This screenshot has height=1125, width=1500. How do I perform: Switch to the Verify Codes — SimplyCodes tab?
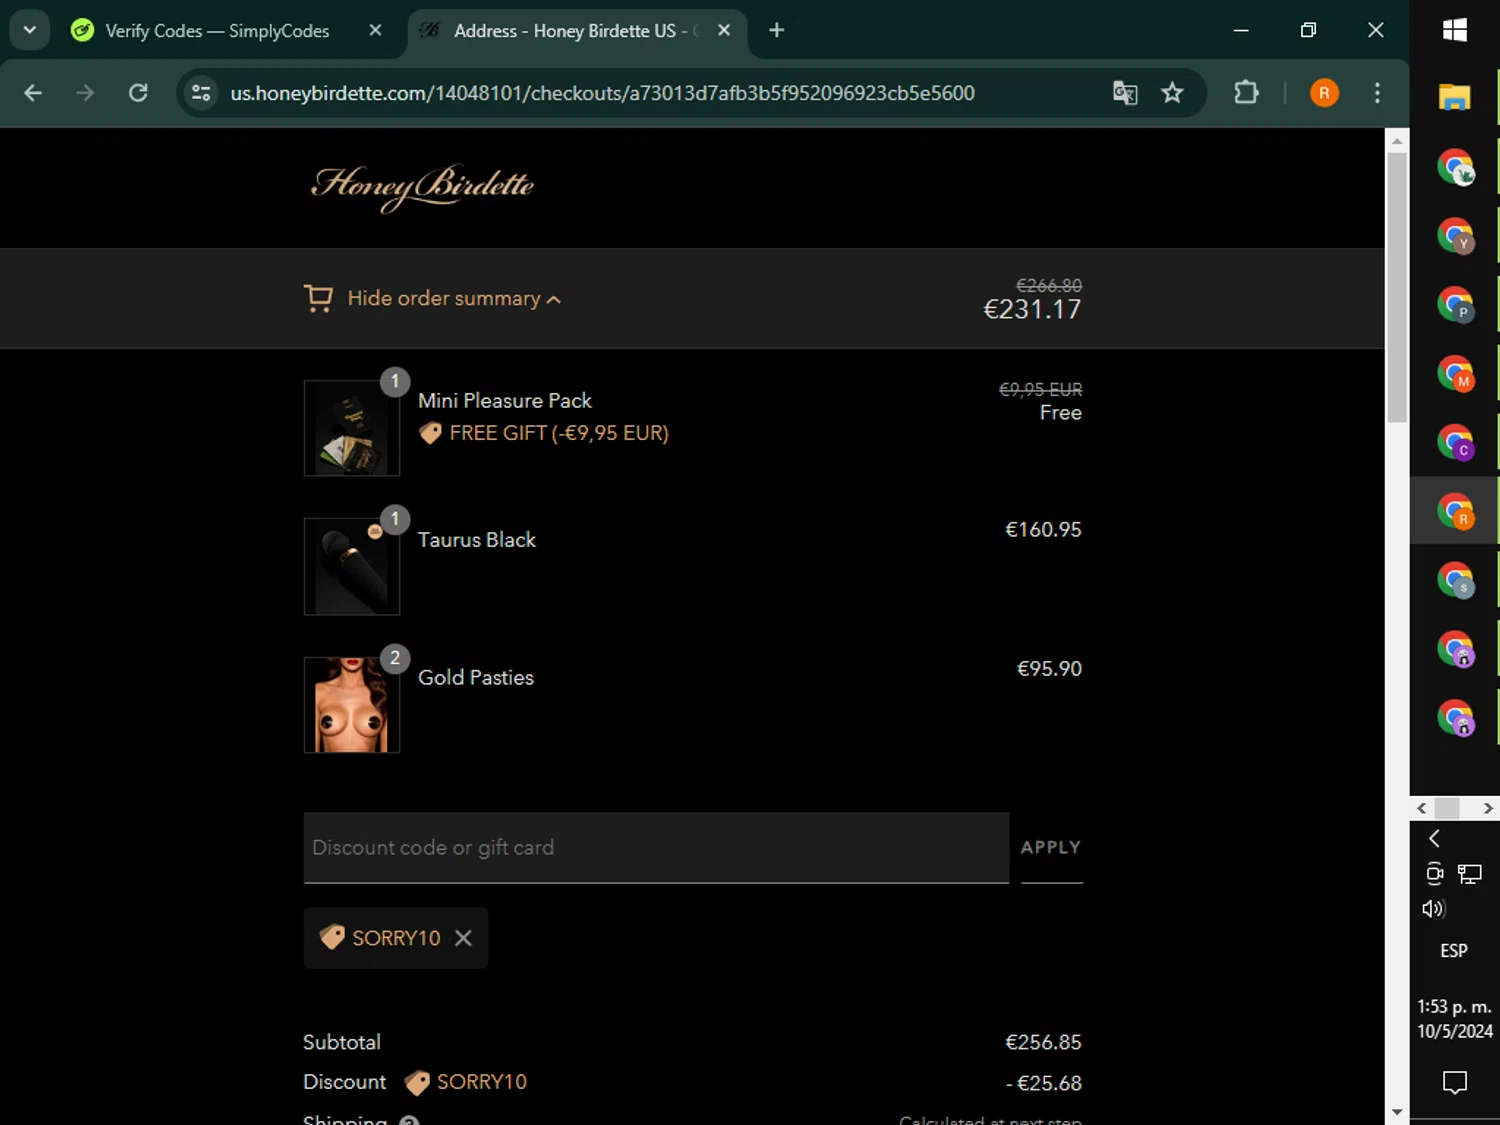tap(218, 31)
